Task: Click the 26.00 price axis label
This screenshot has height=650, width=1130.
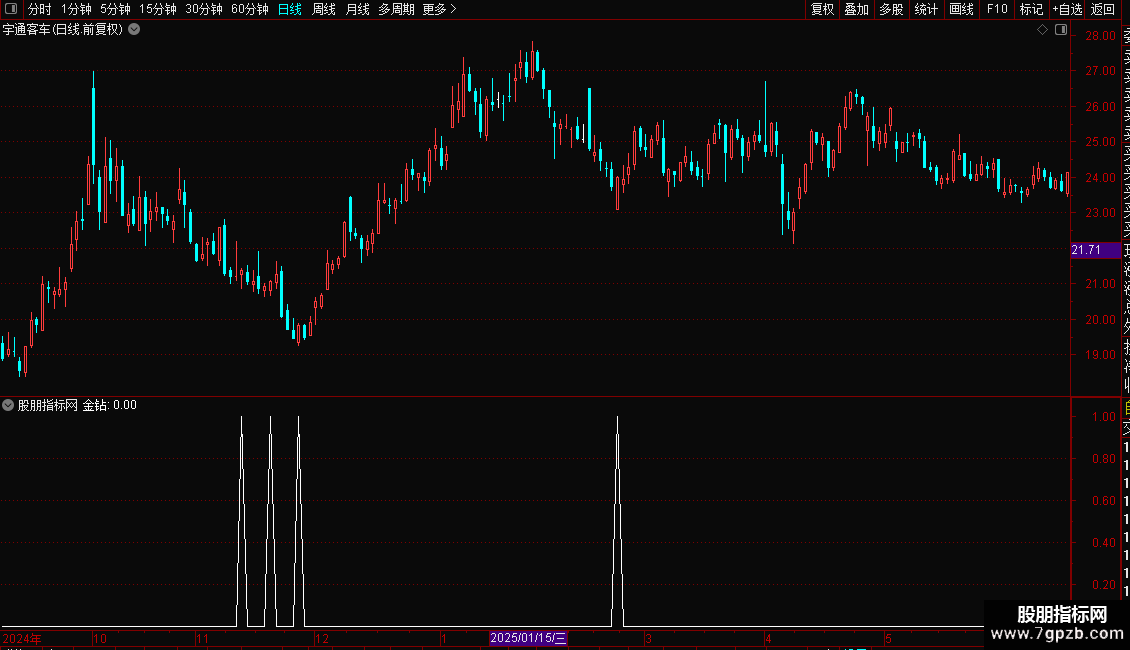Action: click(x=1100, y=107)
